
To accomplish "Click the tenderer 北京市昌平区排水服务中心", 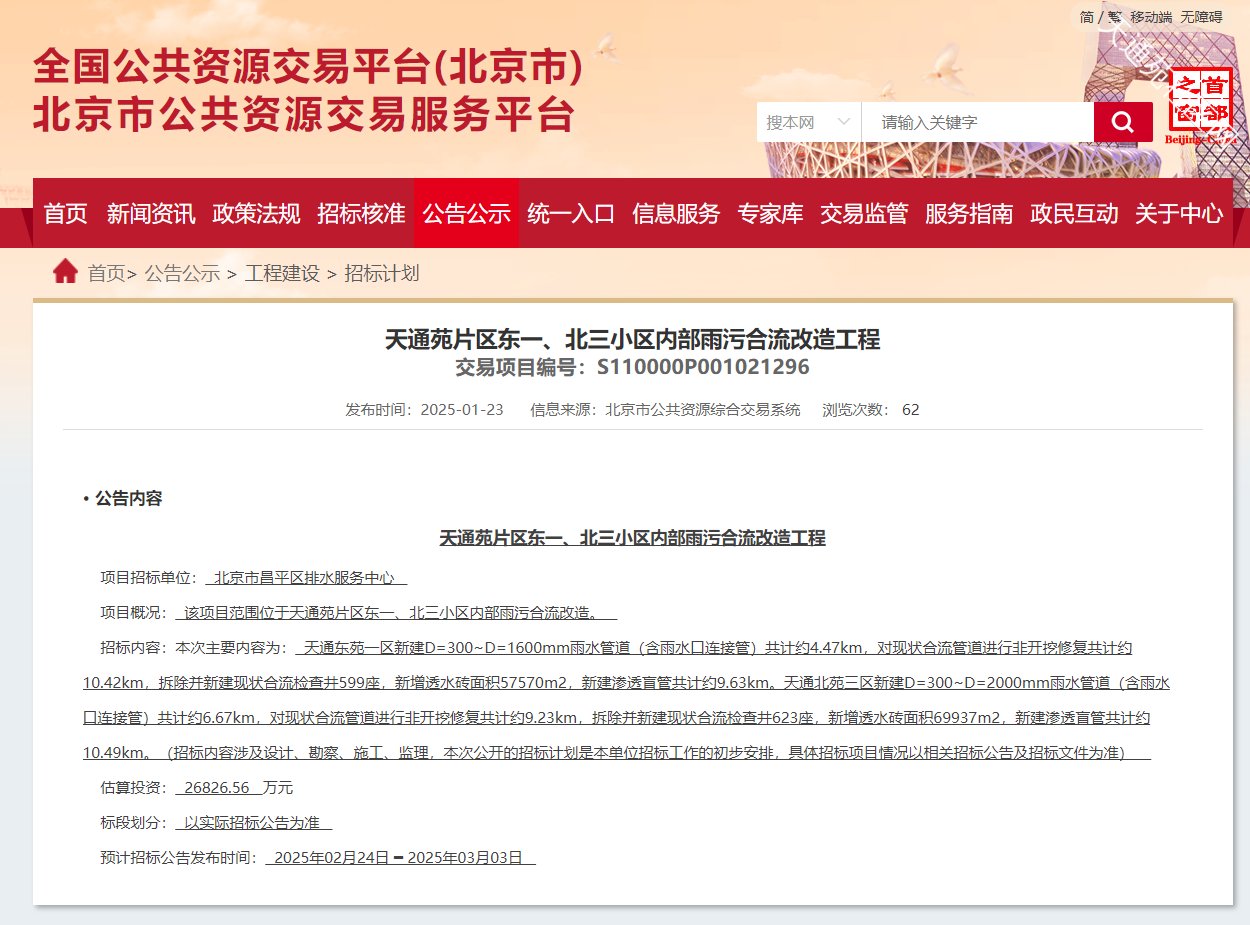I will (305, 578).
